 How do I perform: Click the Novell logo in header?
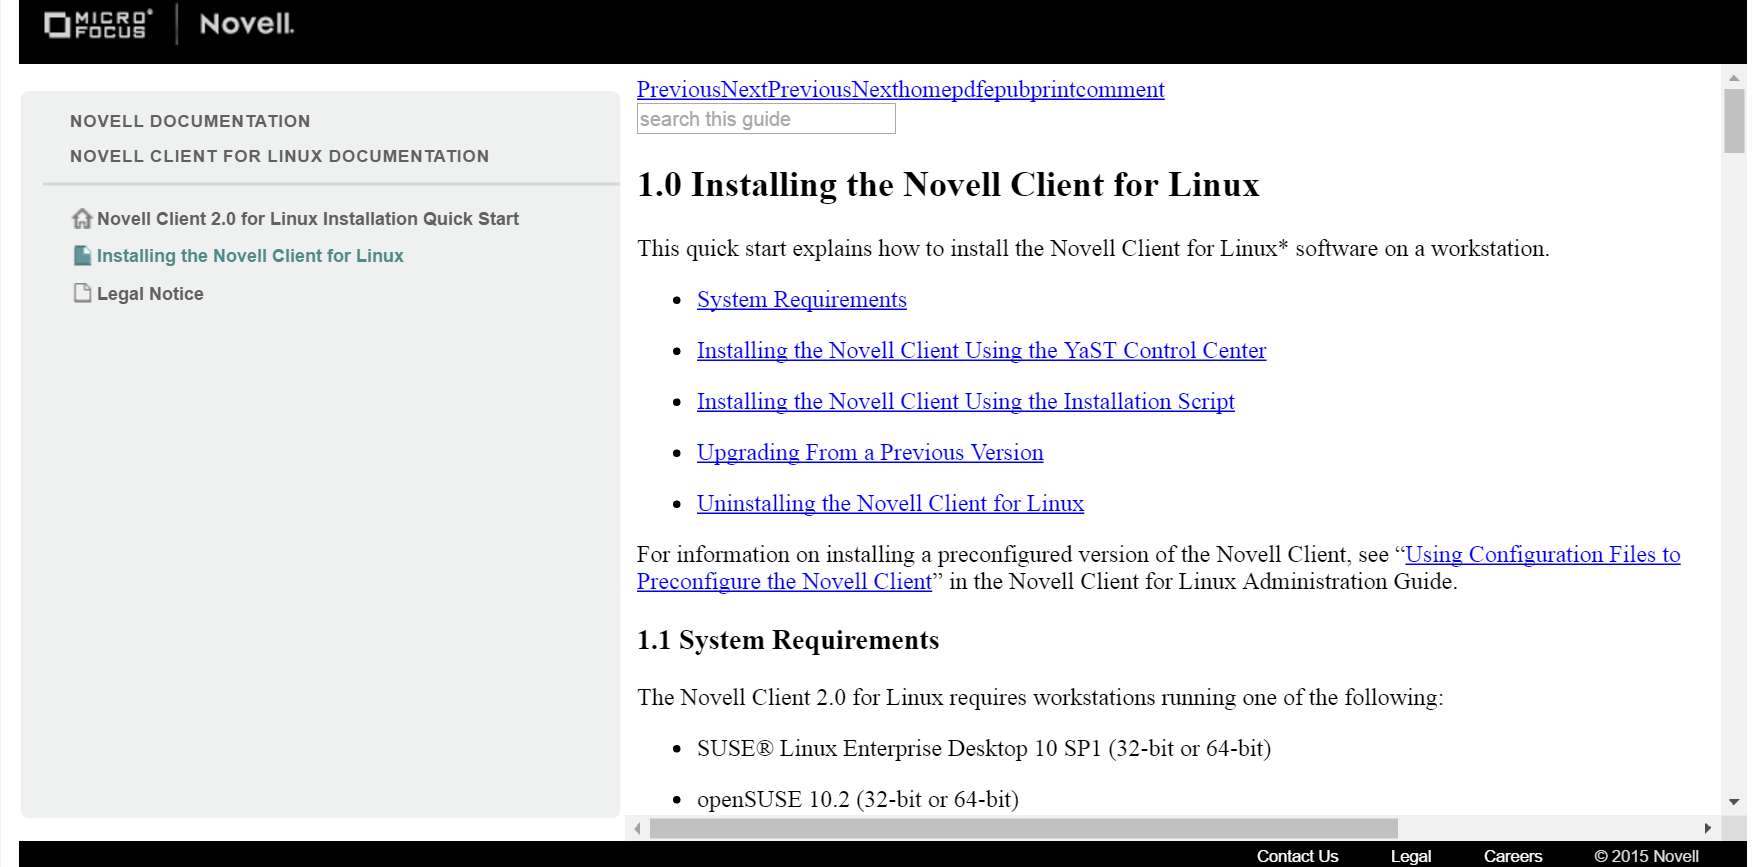pyautogui.click(x=246, y=24)
